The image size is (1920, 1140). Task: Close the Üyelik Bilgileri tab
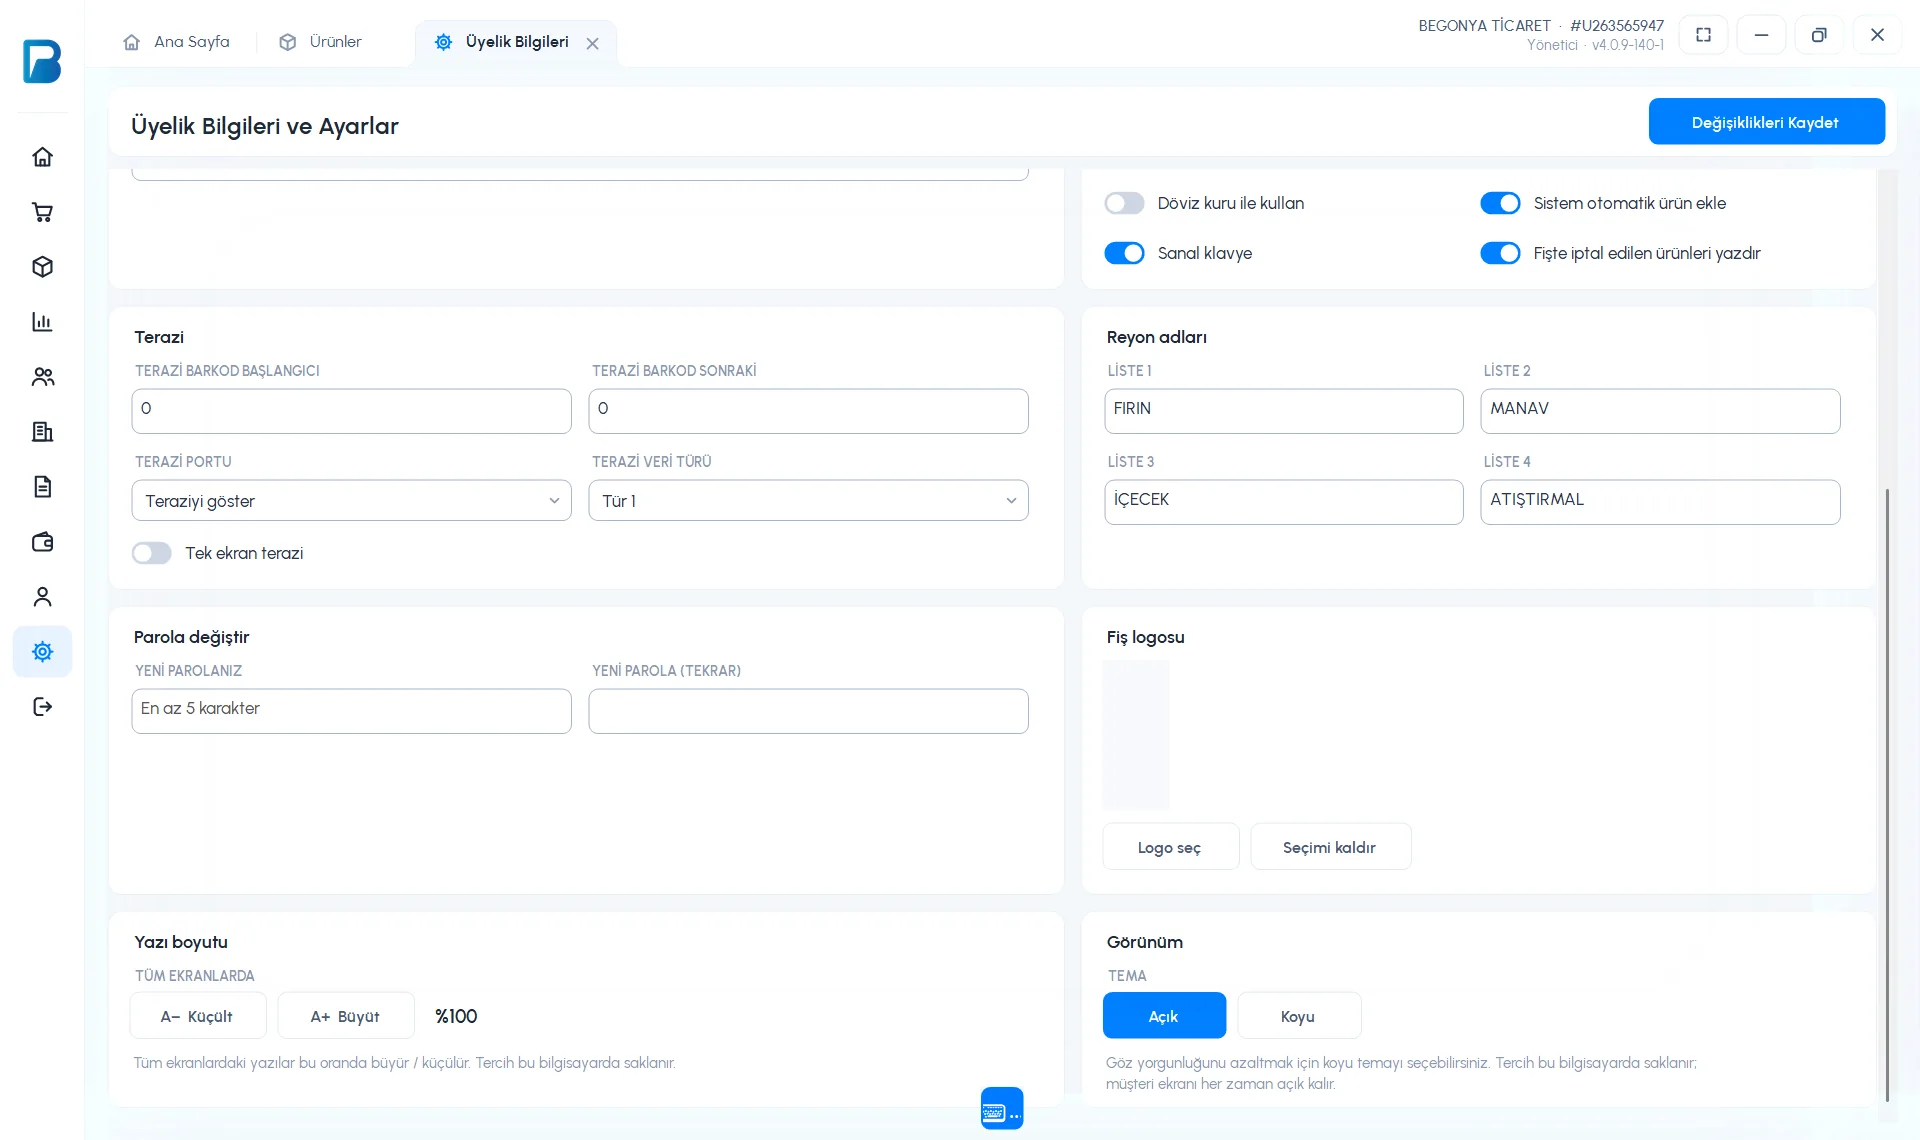(x=593, y=43)
